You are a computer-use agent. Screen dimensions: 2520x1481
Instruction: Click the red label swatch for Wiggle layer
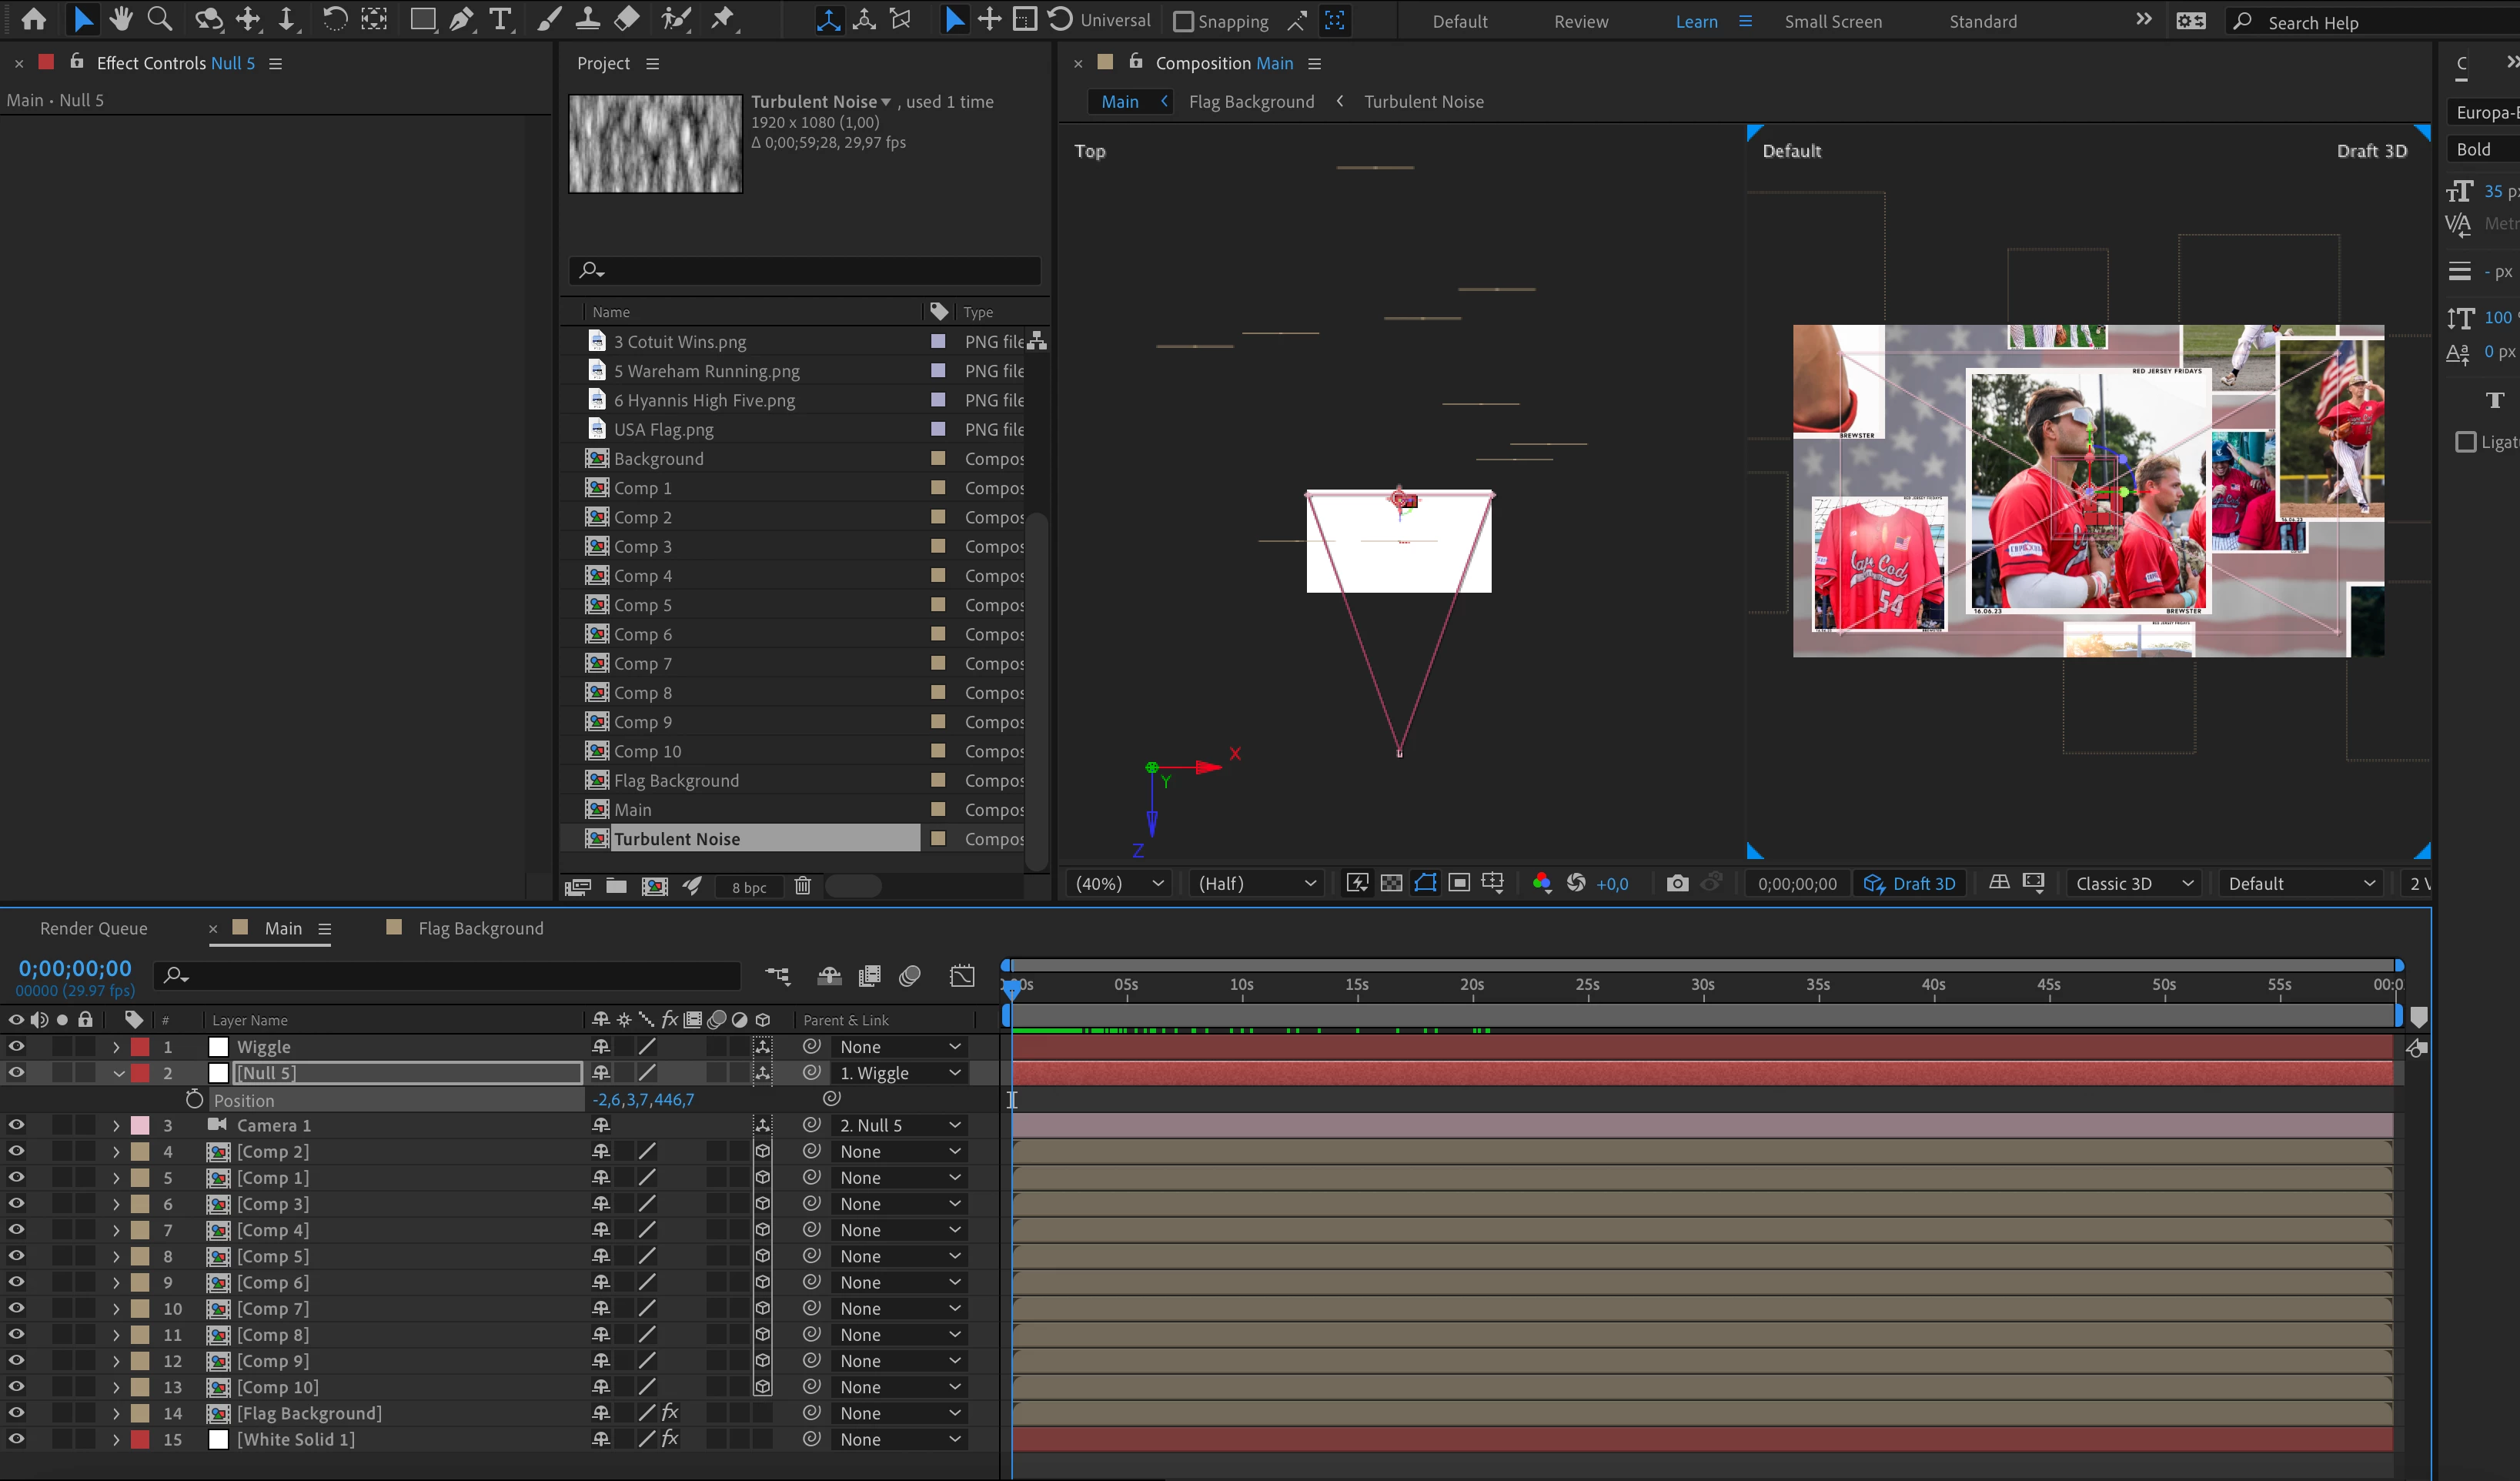(140, 1047)
